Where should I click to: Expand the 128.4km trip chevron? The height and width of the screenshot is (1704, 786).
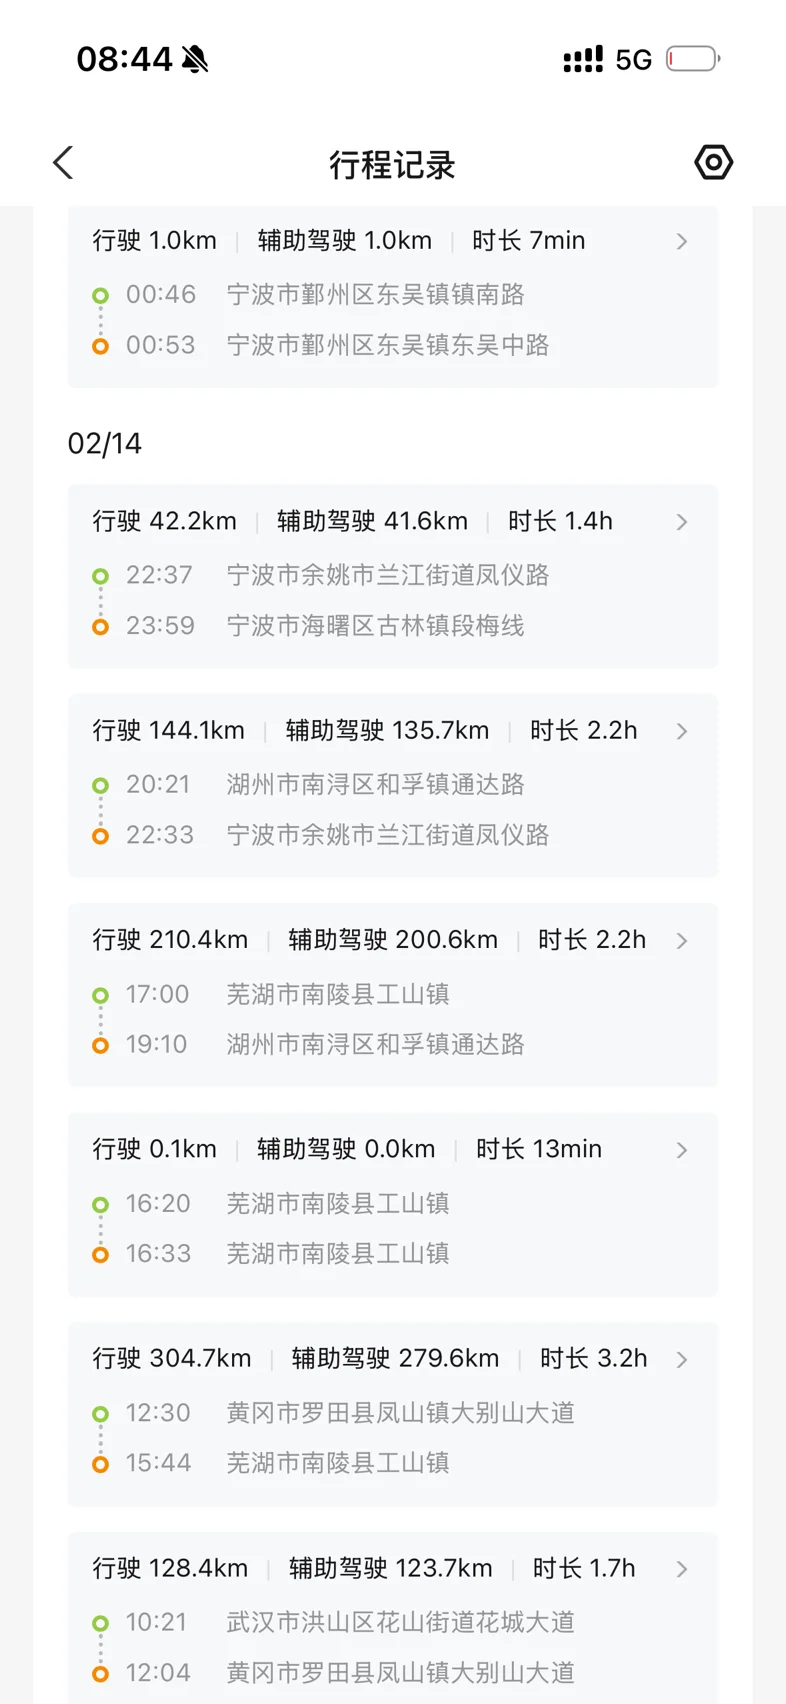[x=682, y=1569]
